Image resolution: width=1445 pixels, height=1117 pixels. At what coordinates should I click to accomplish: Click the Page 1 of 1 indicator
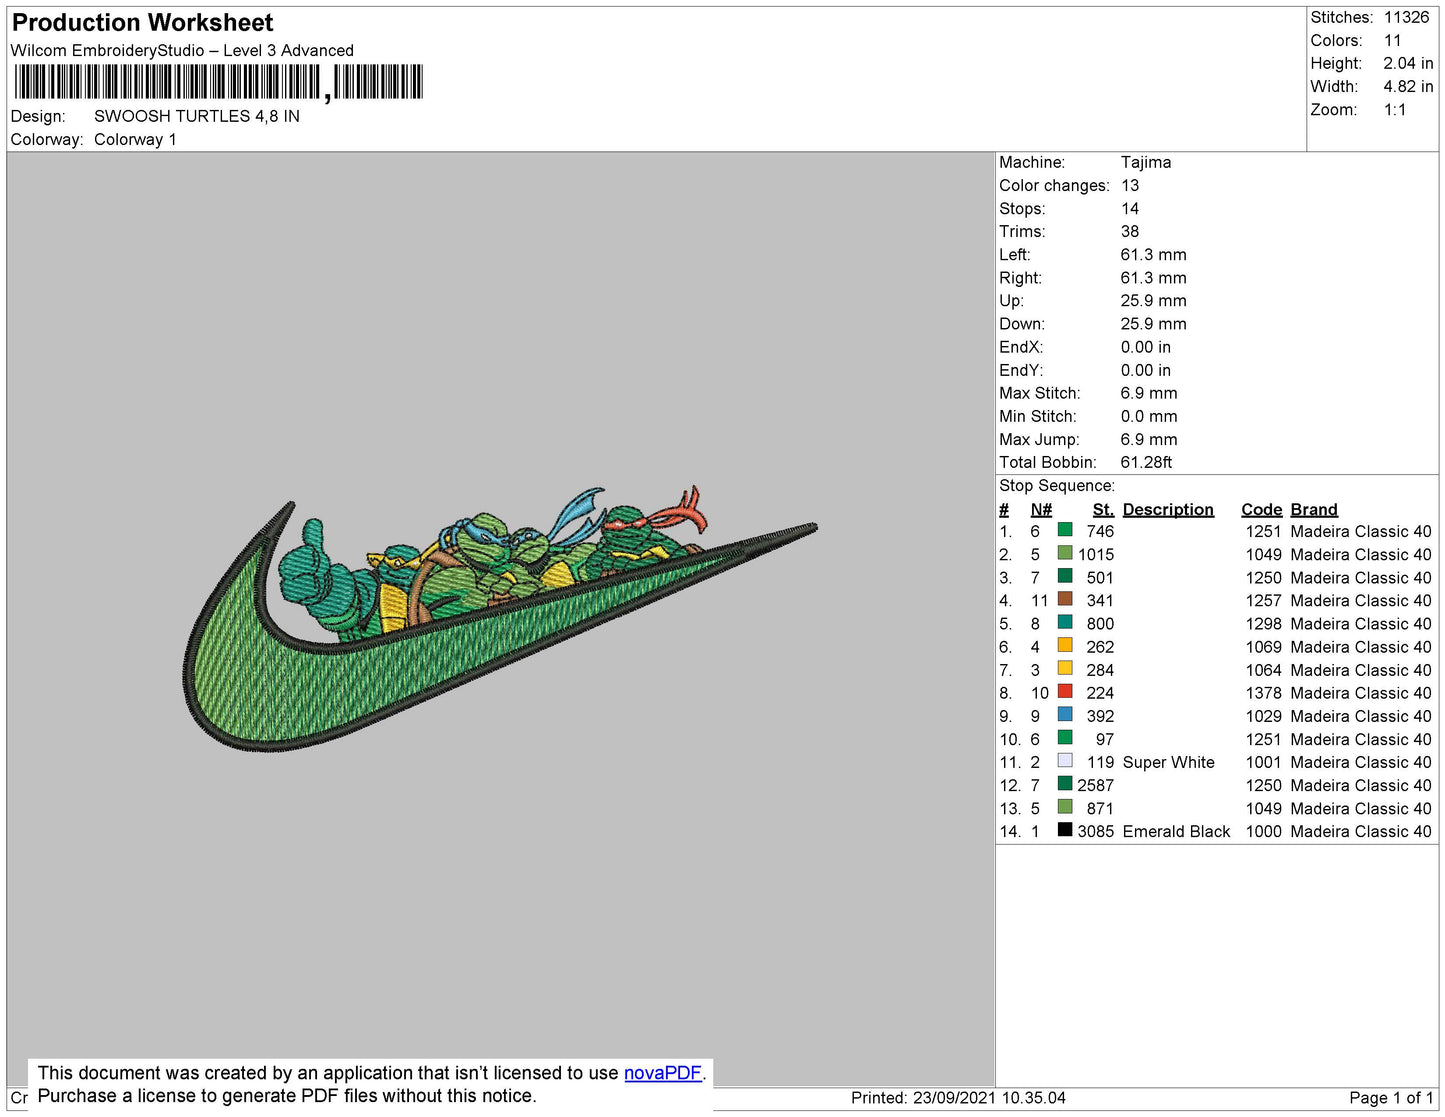click(x=1391, y=1098)
